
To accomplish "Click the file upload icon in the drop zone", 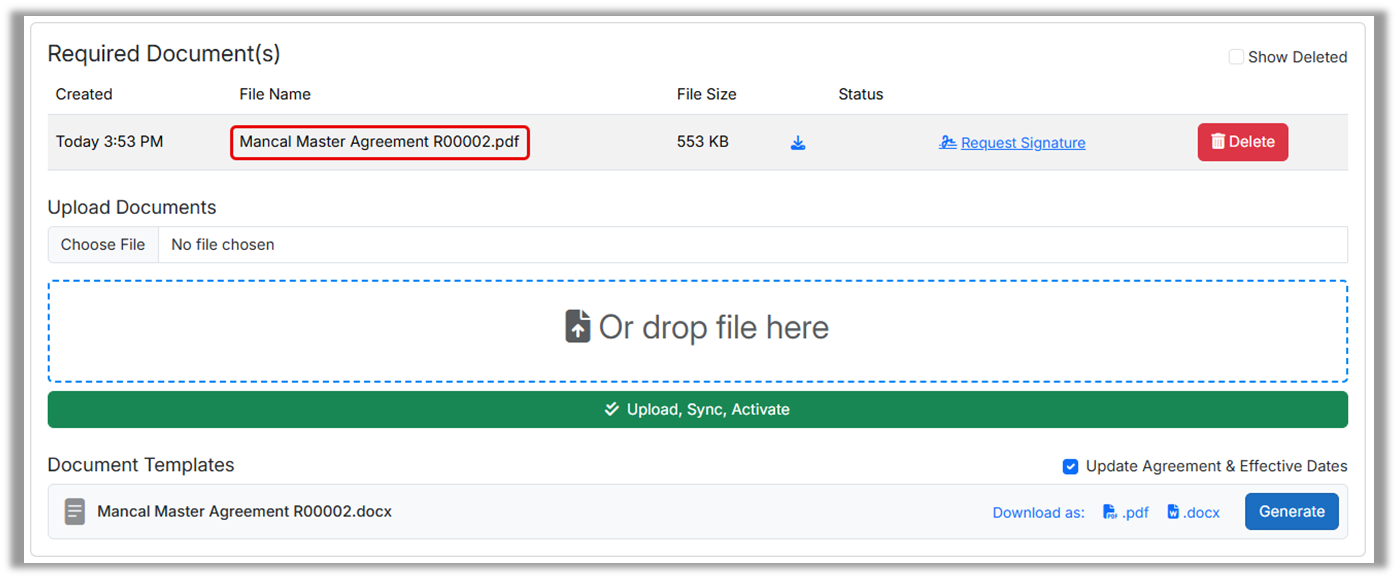I will click(578, 327).
